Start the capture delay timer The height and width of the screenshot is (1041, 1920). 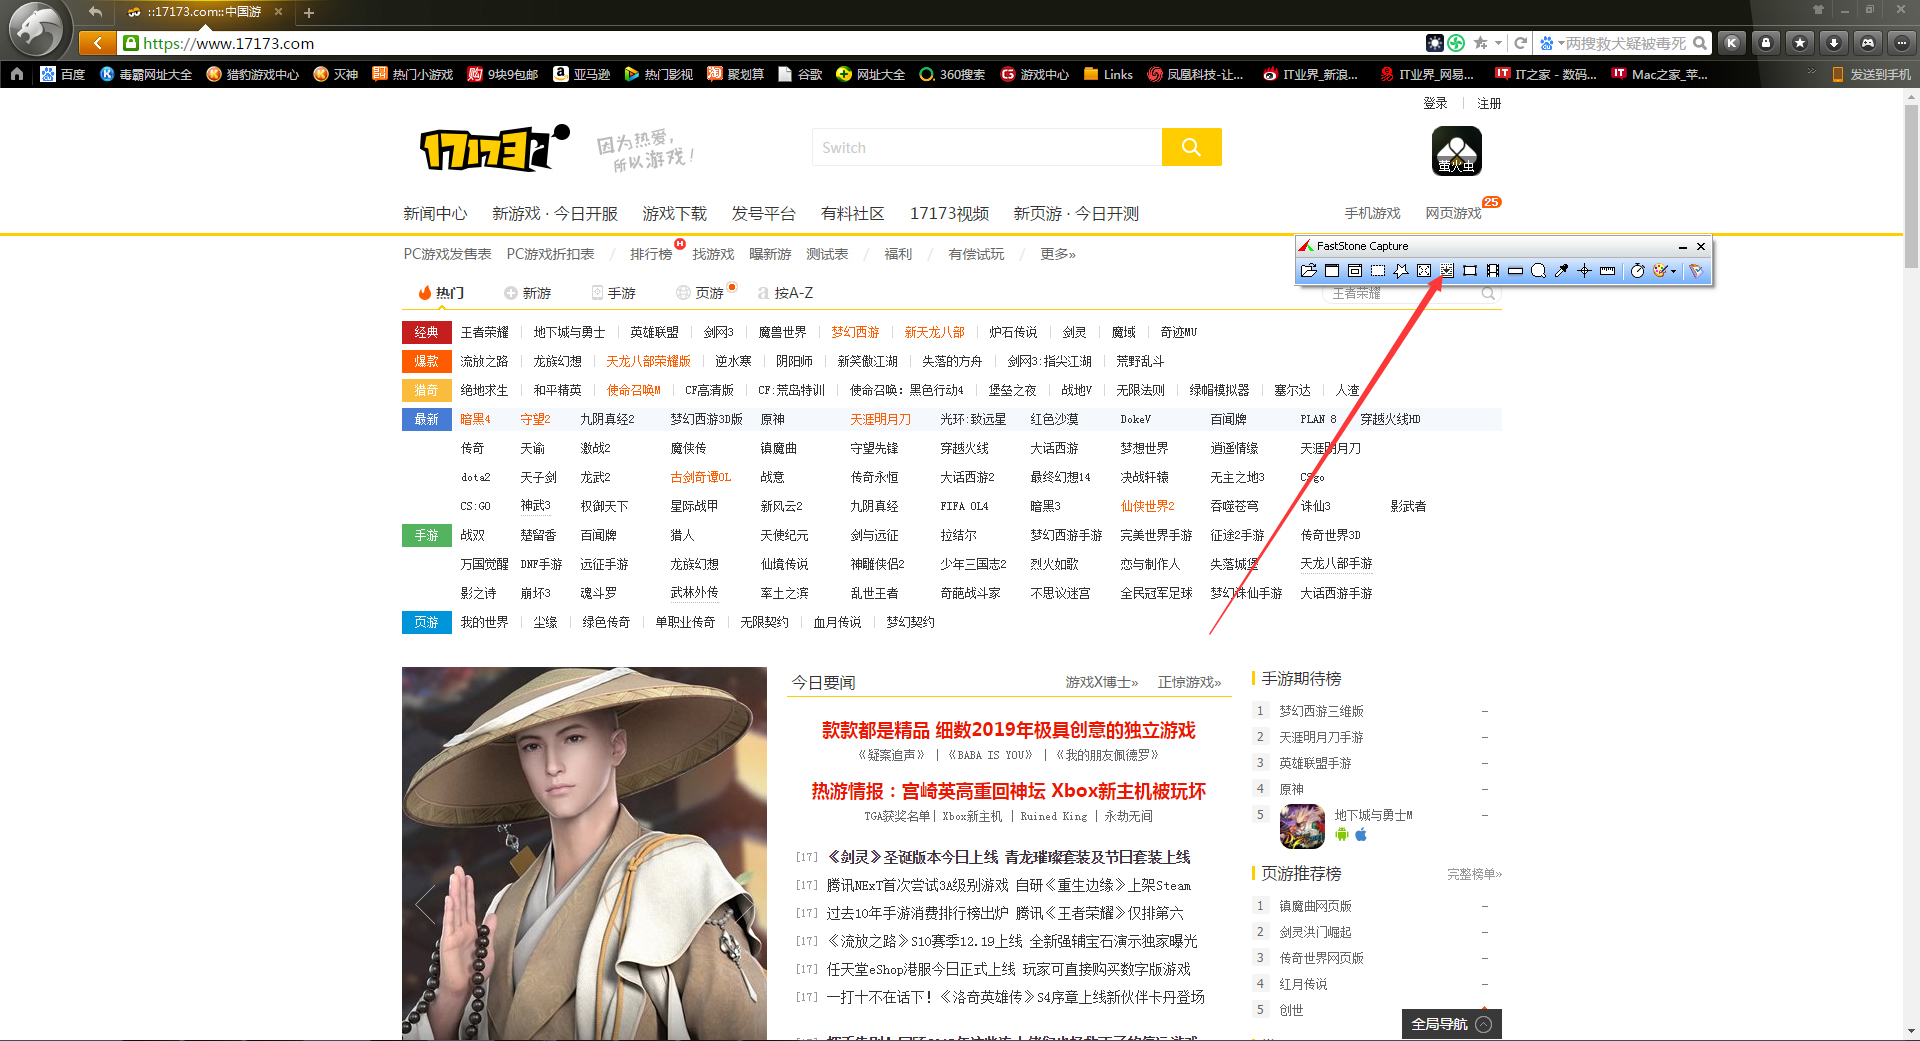point(1637,270)
